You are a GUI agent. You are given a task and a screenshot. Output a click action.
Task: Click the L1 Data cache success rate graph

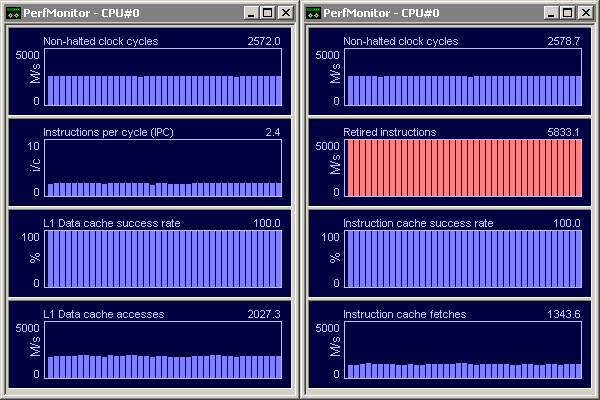coord(163,259)
